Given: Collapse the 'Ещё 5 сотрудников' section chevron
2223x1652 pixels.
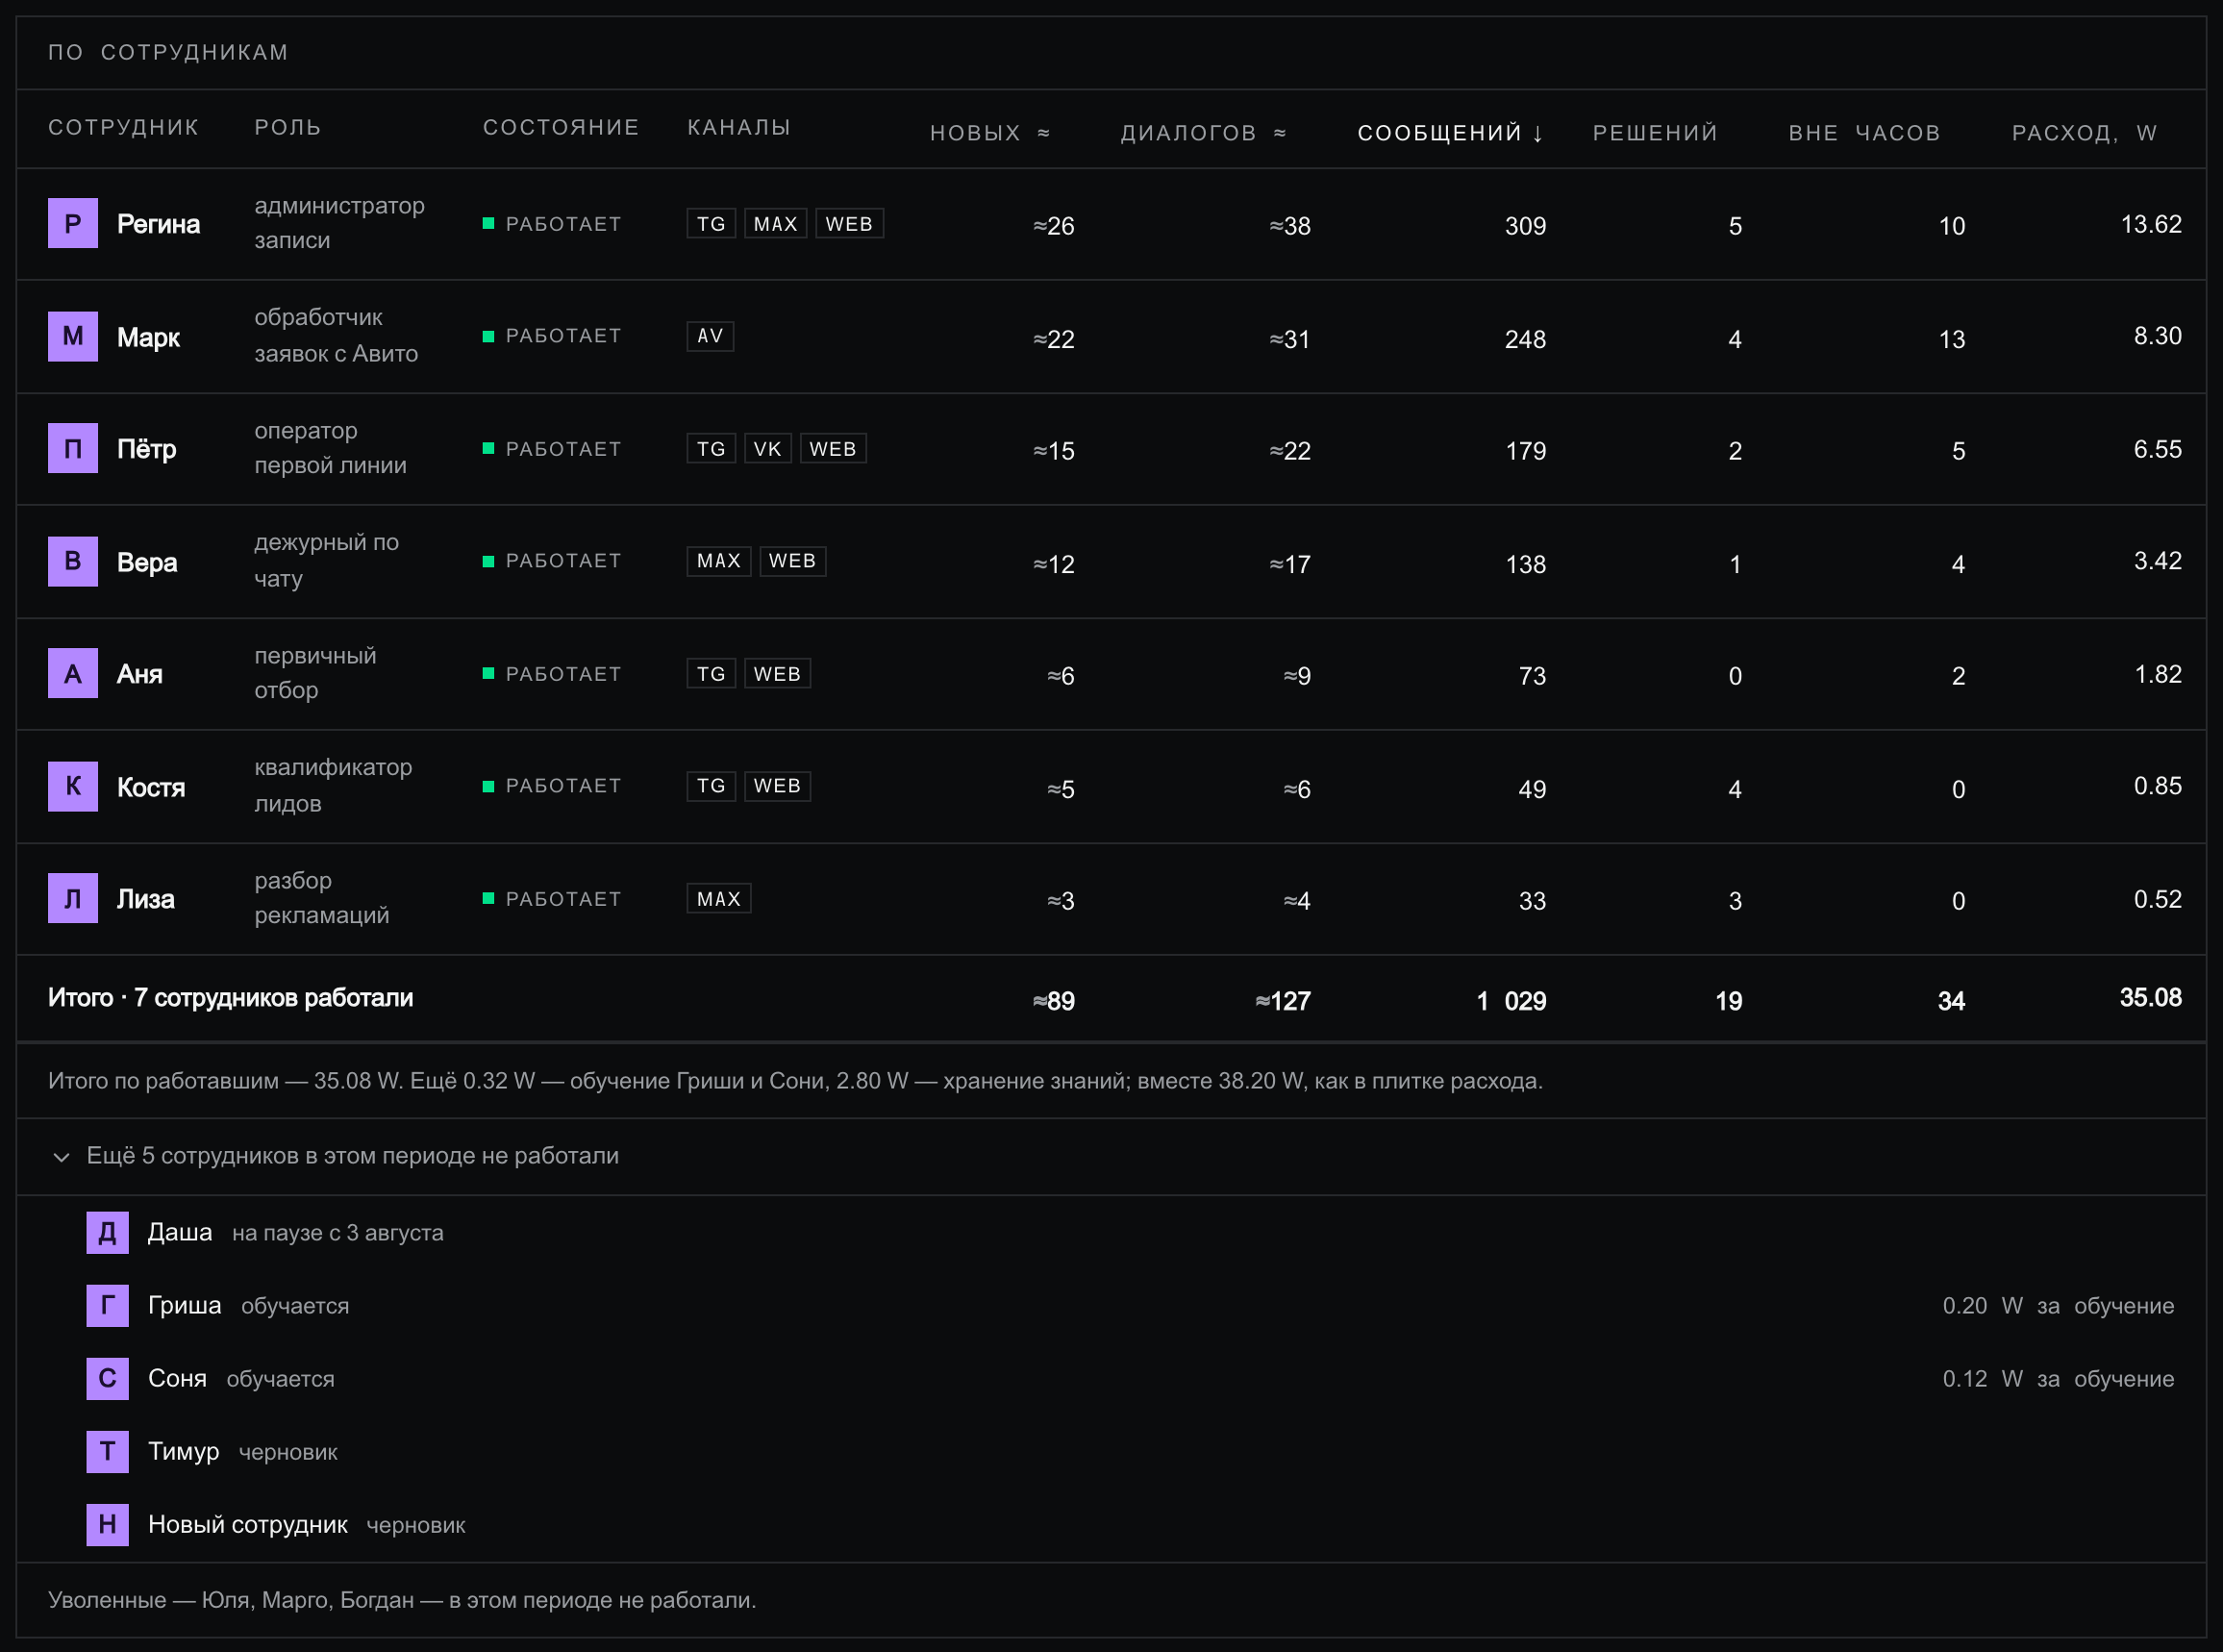Looking at the screenshot, I should [x=61, y=1157].
